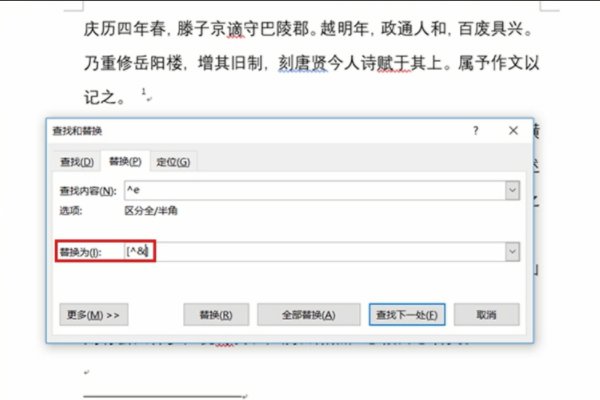This screenshot has width=600, height=400.
Task: Click the 取消 button
Action: click(487, 315)
